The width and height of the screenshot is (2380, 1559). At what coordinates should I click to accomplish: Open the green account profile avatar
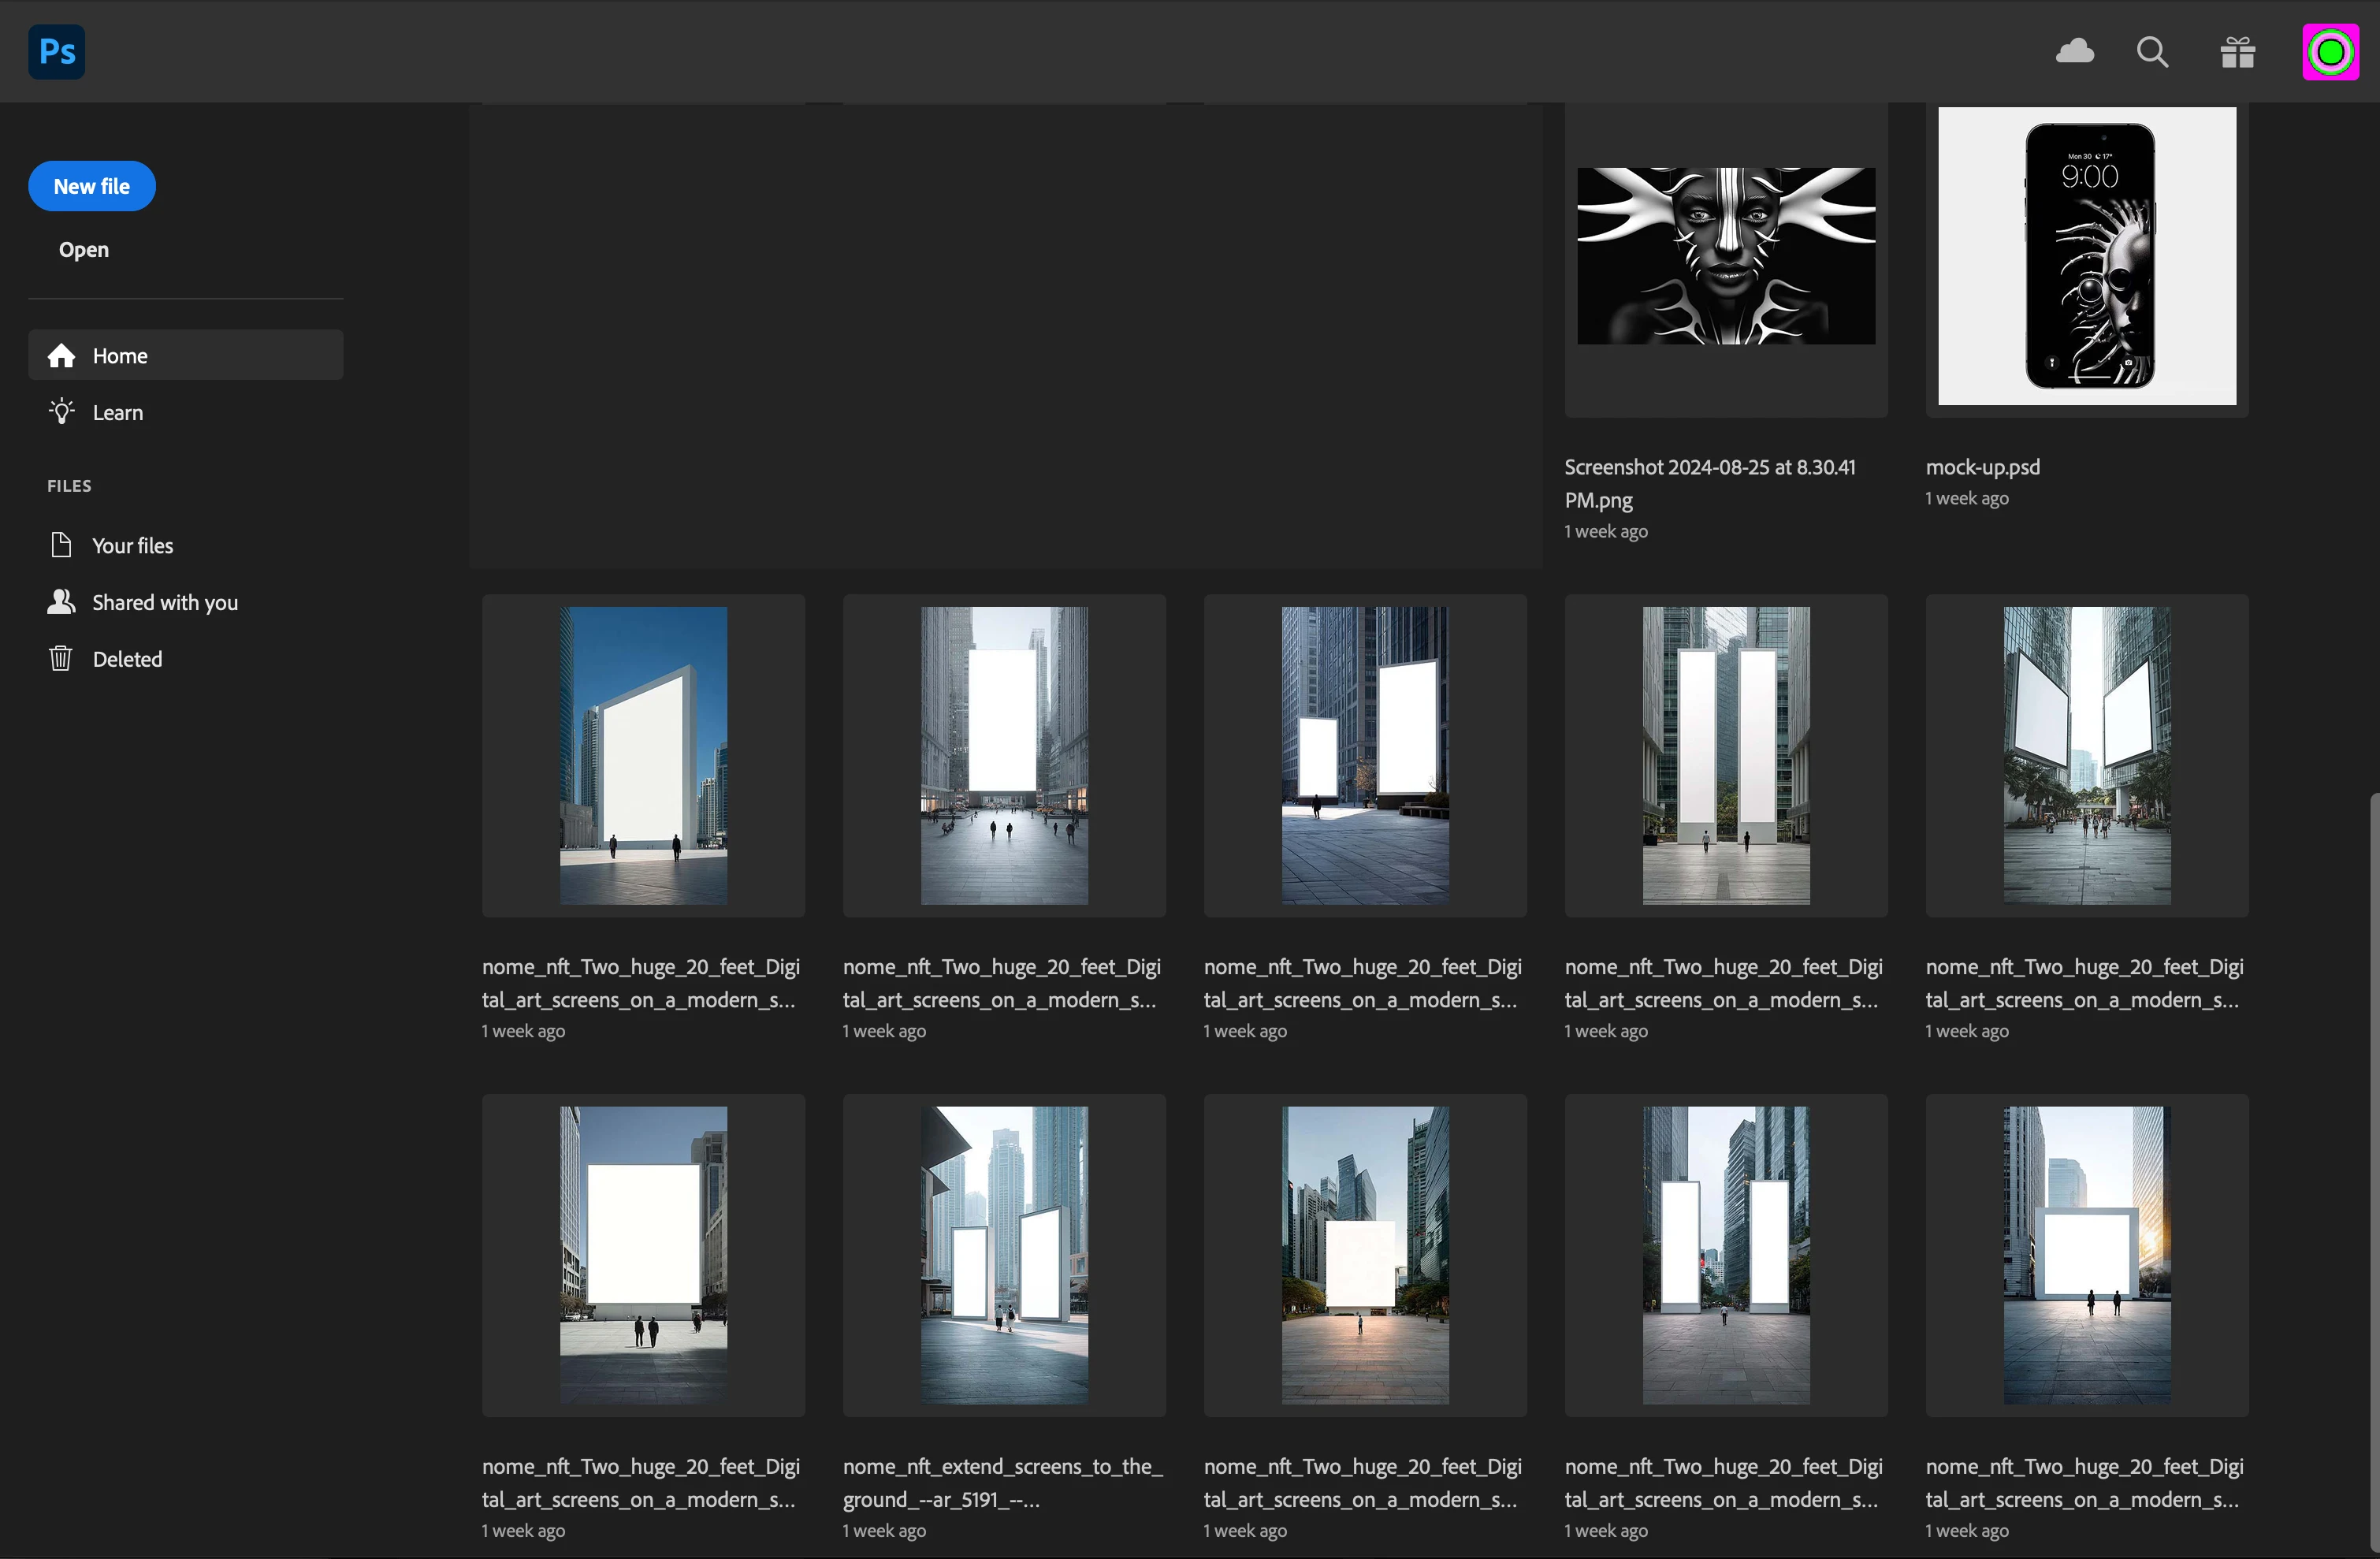point(2330,52)
